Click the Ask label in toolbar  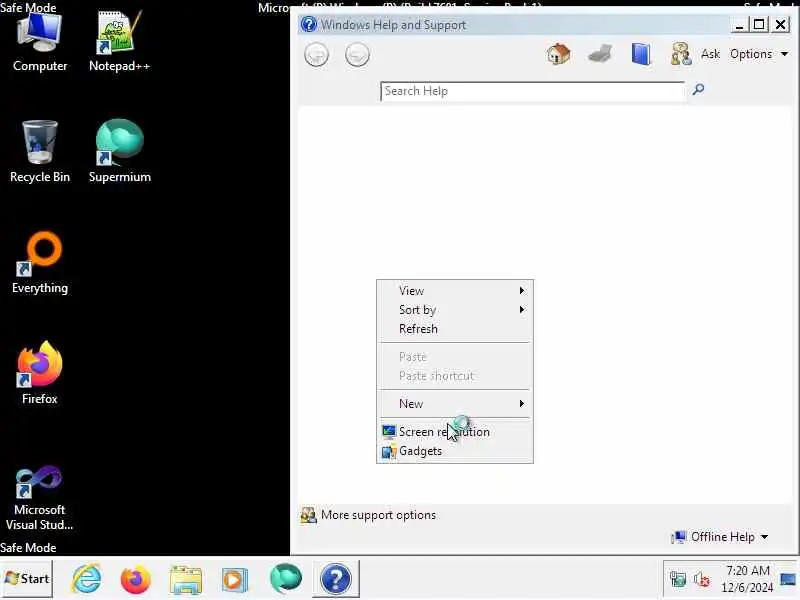[x=710, y=54]
